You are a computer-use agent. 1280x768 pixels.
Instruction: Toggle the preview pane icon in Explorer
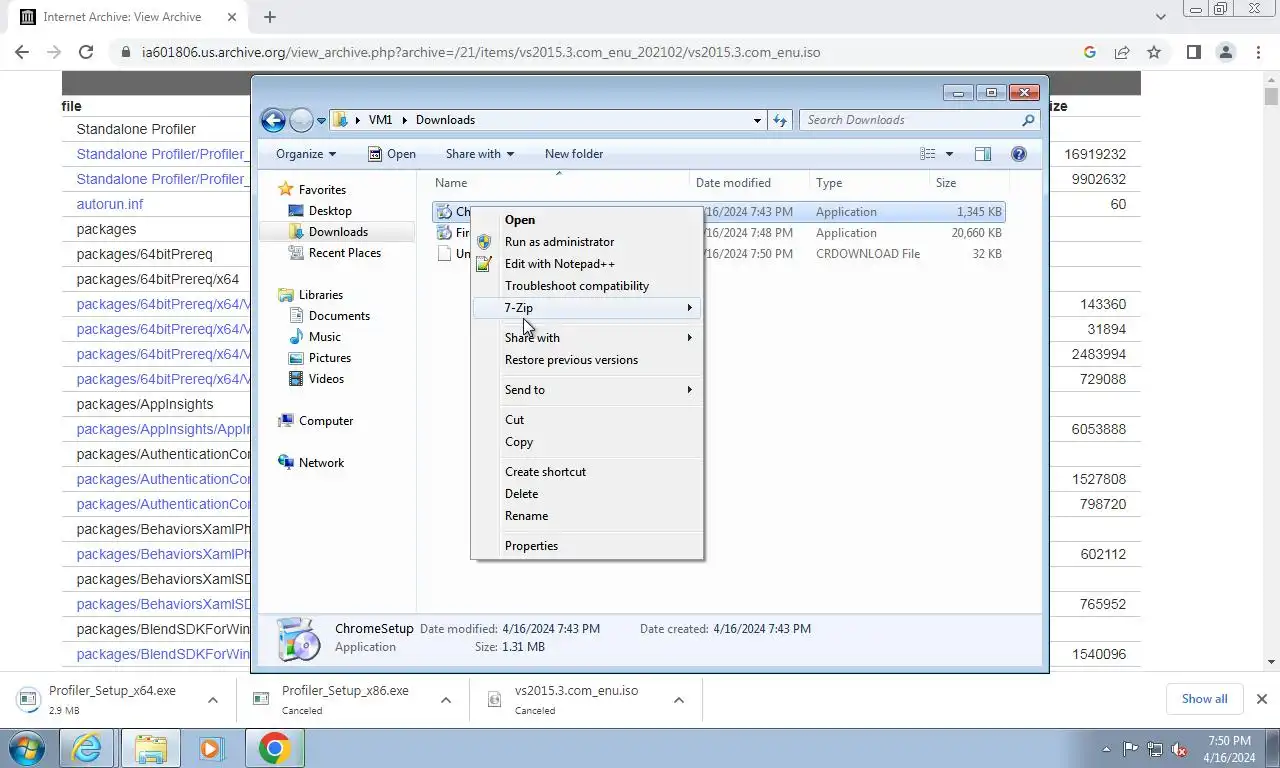983,154
